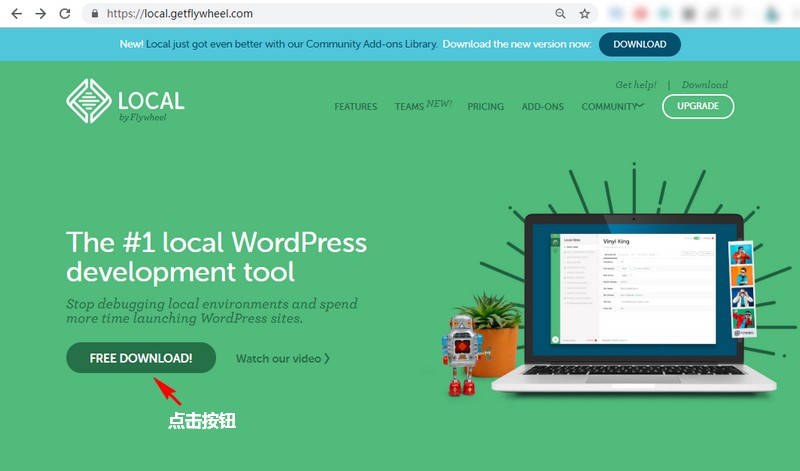Click the 'Stop debugging local environments' subtitle
This screenshot has height=471, width=800.
212,311
